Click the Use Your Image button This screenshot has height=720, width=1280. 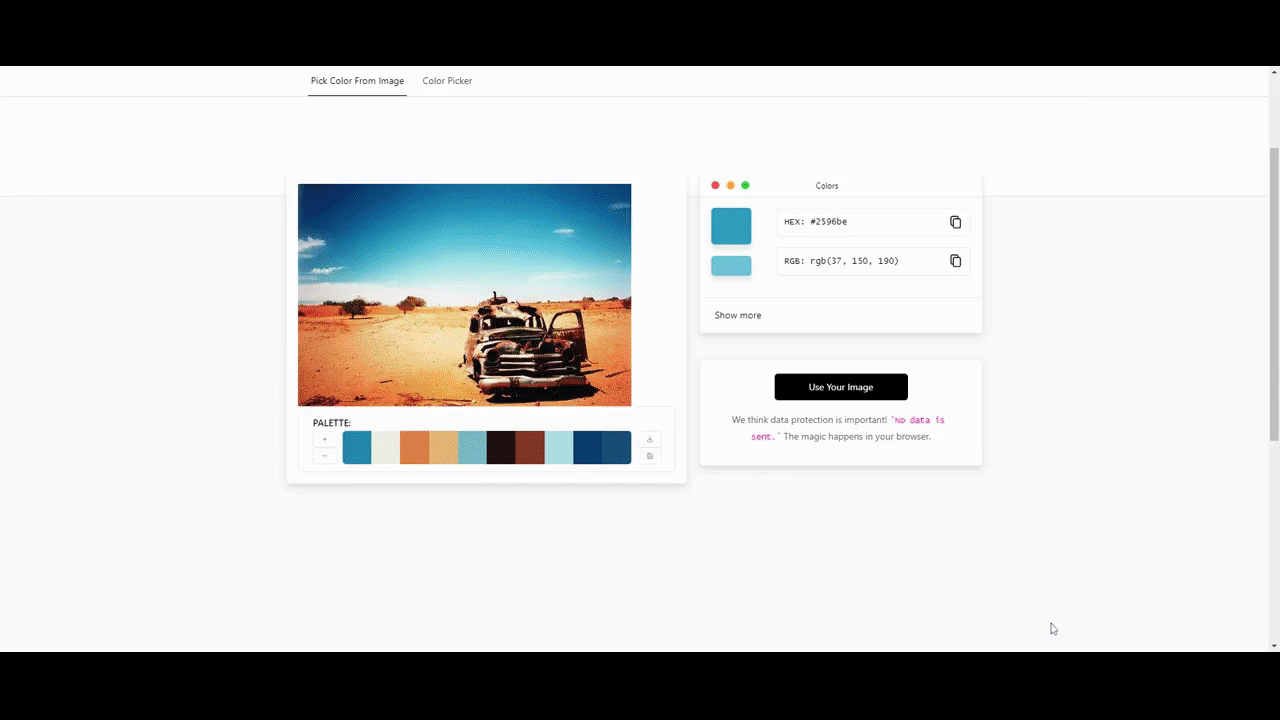click(841, 387)
